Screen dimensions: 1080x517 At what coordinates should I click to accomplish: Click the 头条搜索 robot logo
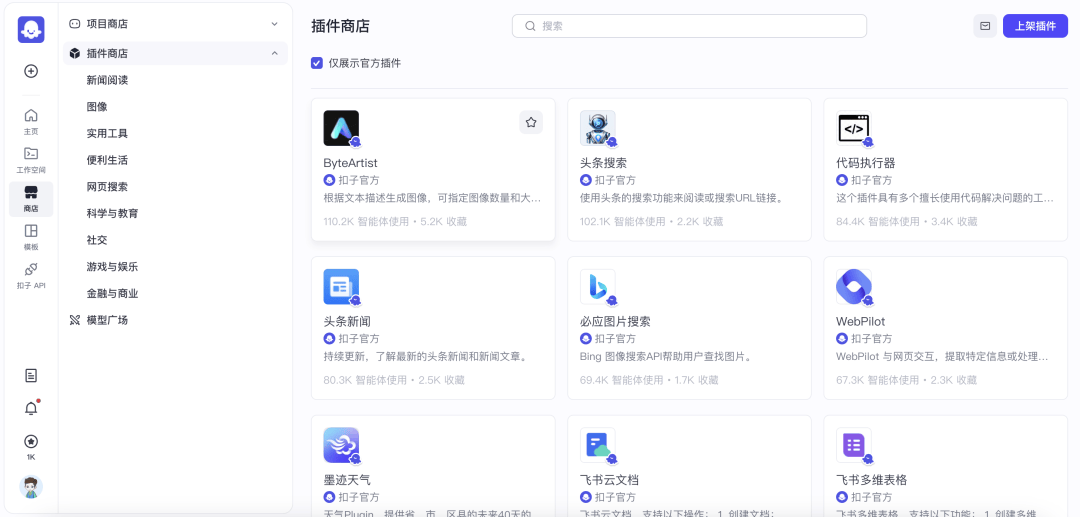point(598,128)
